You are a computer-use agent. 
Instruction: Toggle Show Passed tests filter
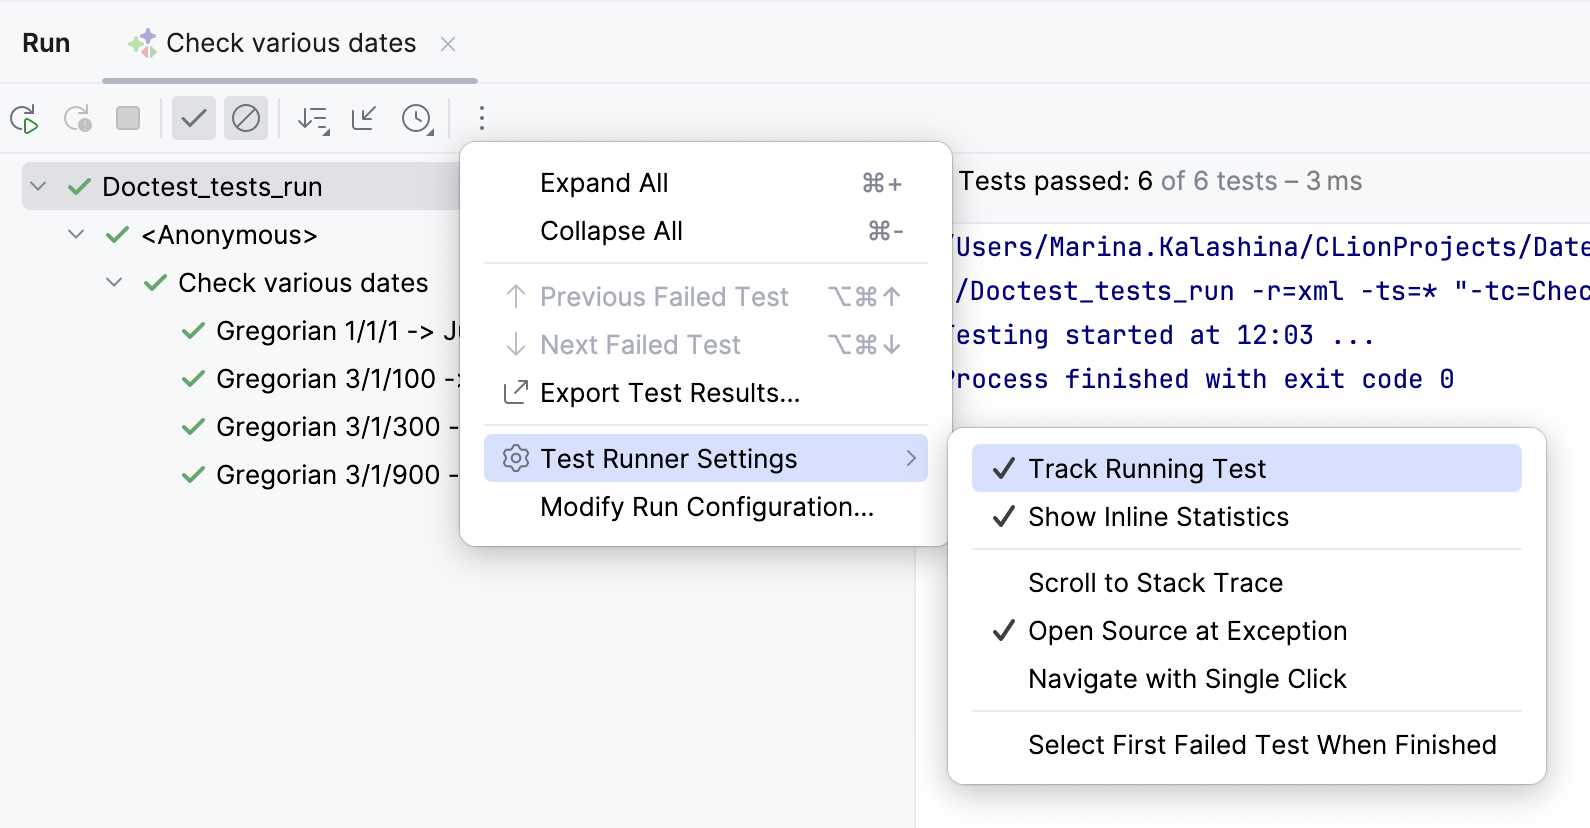coord(193,118)
